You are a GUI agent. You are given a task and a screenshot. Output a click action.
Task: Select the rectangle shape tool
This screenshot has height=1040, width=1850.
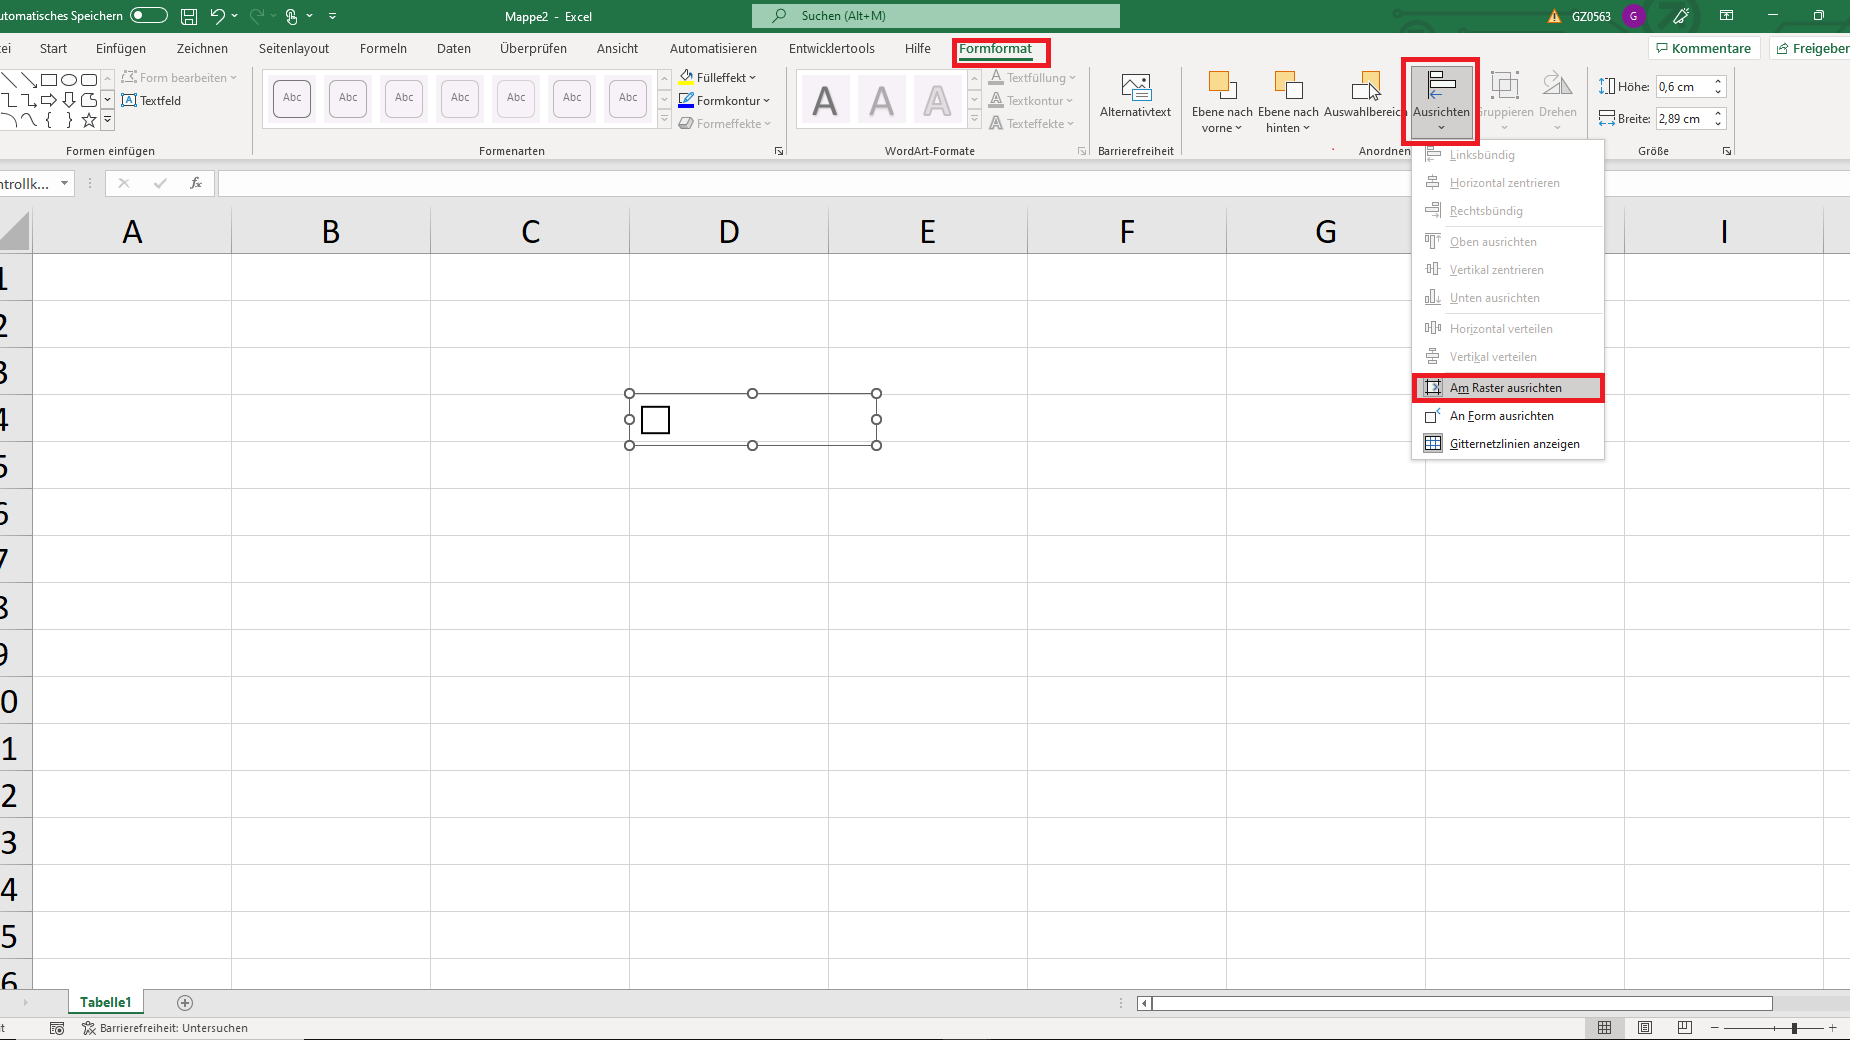[49, 79]
